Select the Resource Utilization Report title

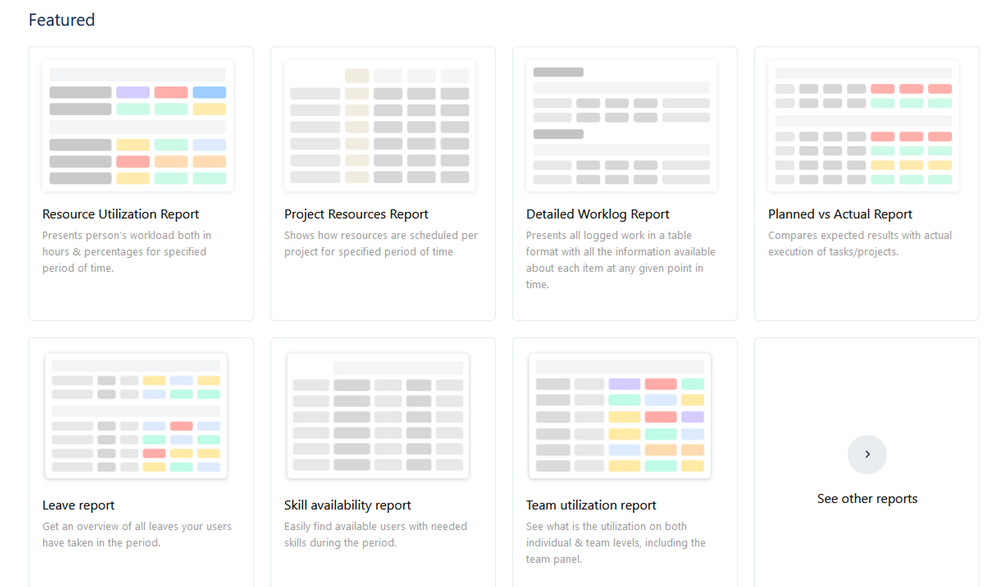tap(120, 214)
